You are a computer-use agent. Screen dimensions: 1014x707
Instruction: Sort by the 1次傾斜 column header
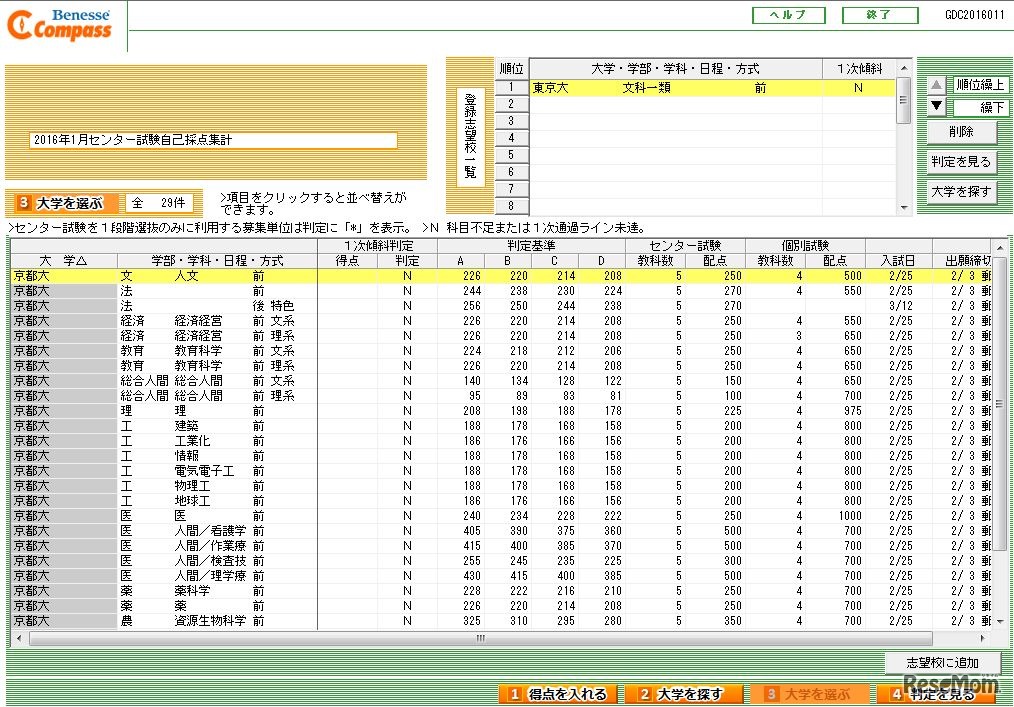coord(862,67)
